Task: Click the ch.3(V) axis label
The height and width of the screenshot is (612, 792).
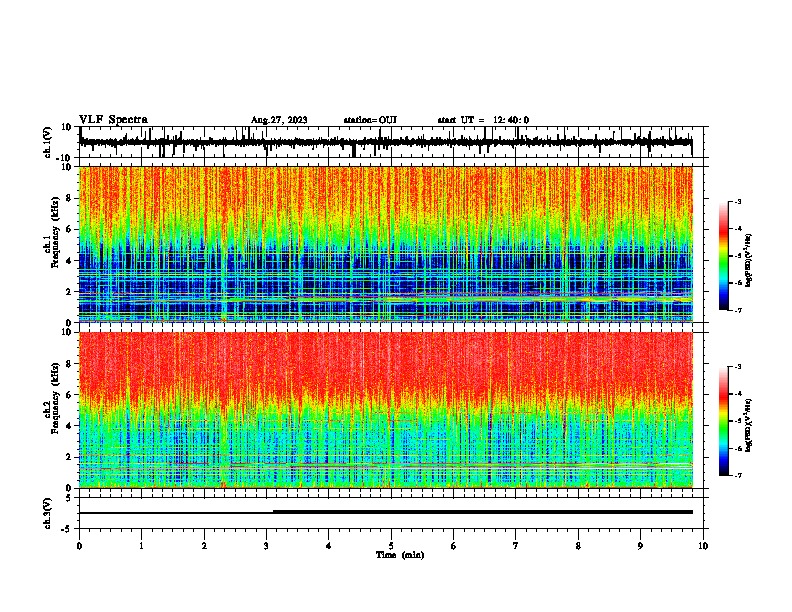Action: [x=48, y=513]
